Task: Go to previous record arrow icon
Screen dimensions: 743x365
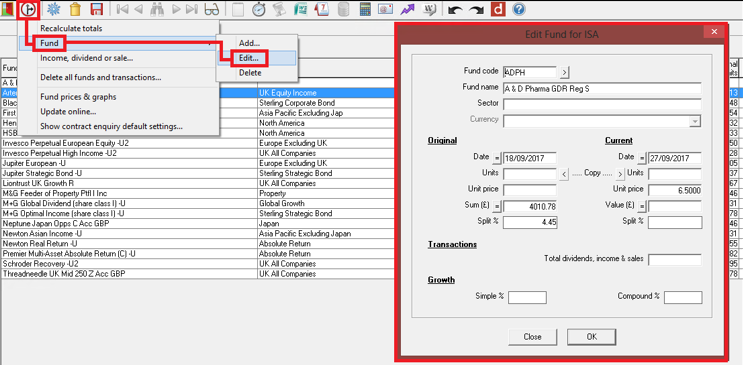Action: coord(138,9)
